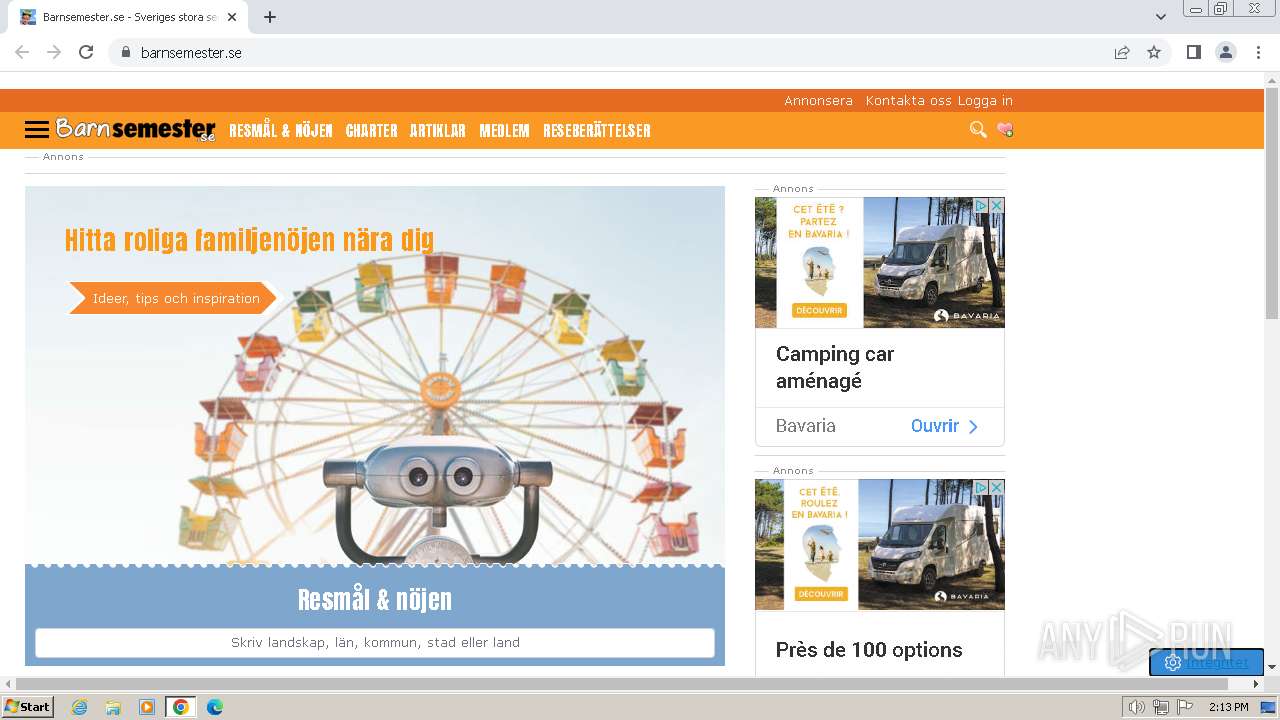This screenshot has width=1280, height=720.
Task: Open the hamburger menu on Barnsemester
Action: click(37, 130)
